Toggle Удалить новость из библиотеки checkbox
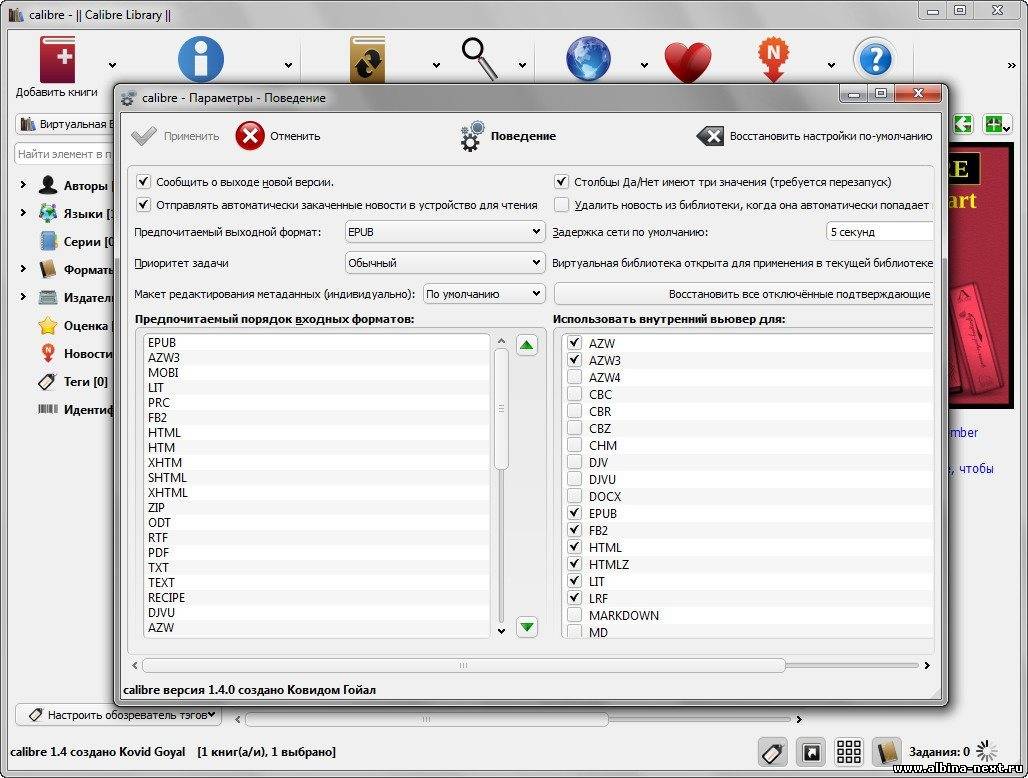Image resolution: width=1028 pixels, height=778 pixels. pyautogui.click(x=561, y=204)
